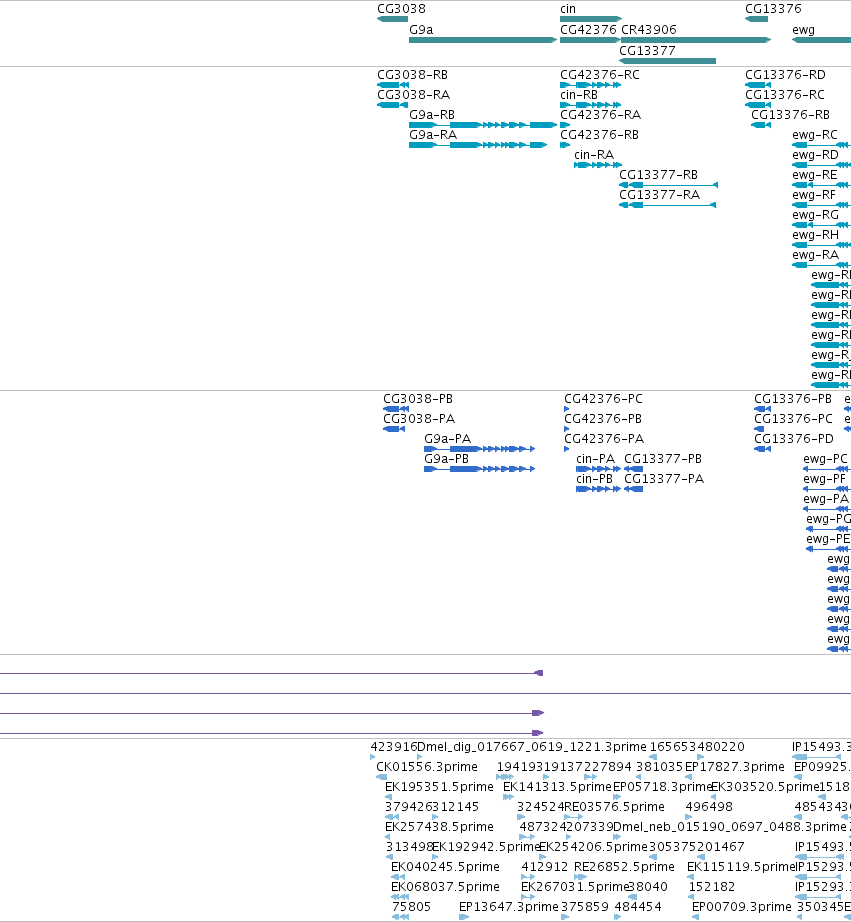Screen dimensions: 851x922
Task: Select the ewg-RG transcript label
Action: [x=815, y=215]
